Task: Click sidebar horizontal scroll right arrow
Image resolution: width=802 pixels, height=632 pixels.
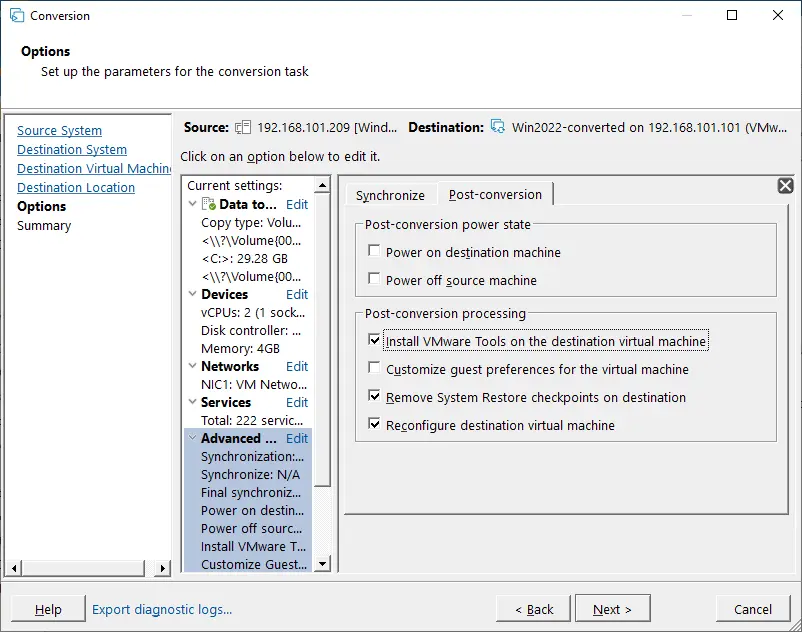Action: (x=163, y=568)
